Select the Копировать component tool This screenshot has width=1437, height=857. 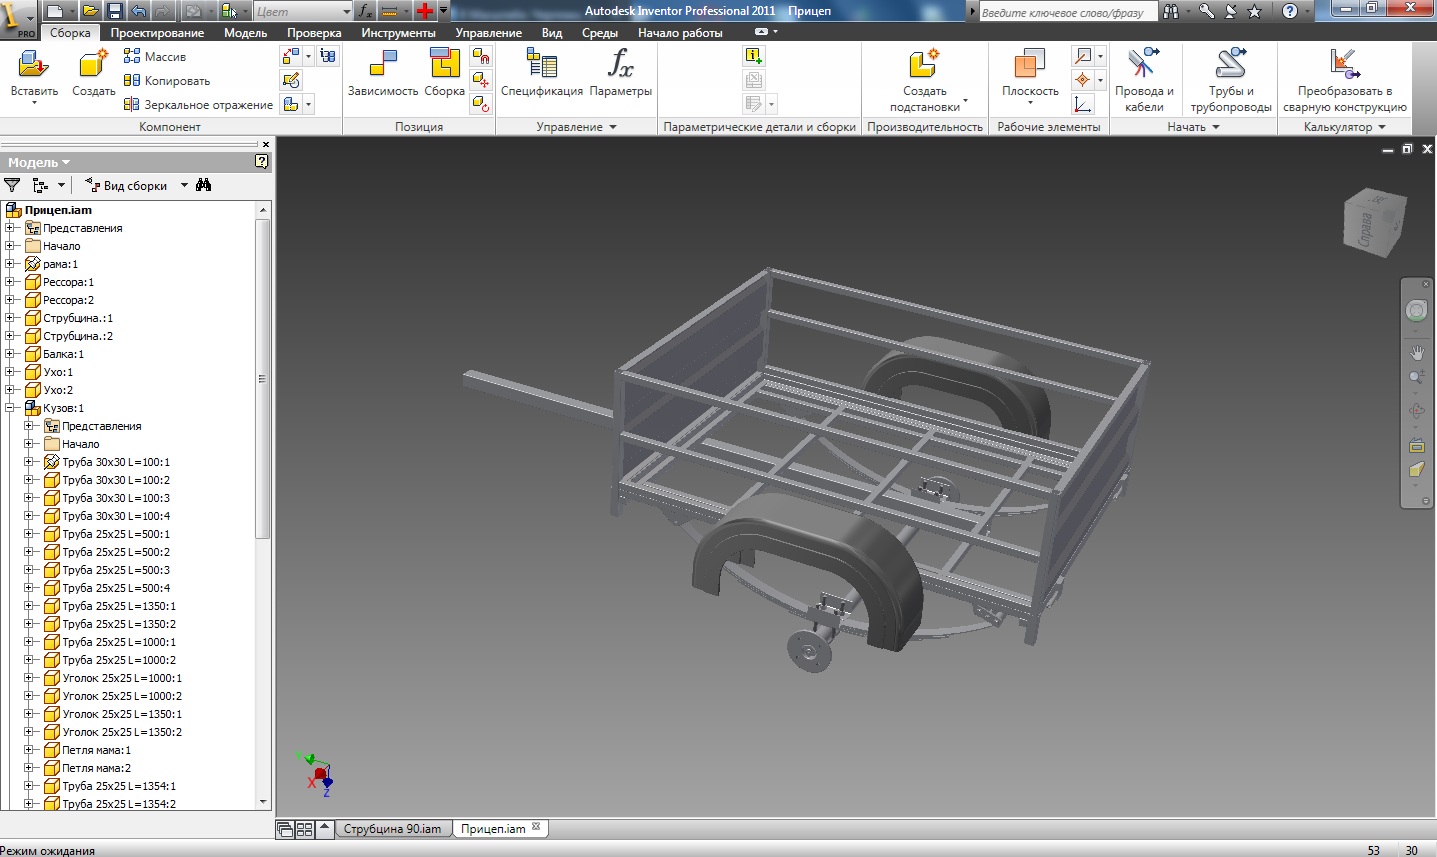click(166, 80)
